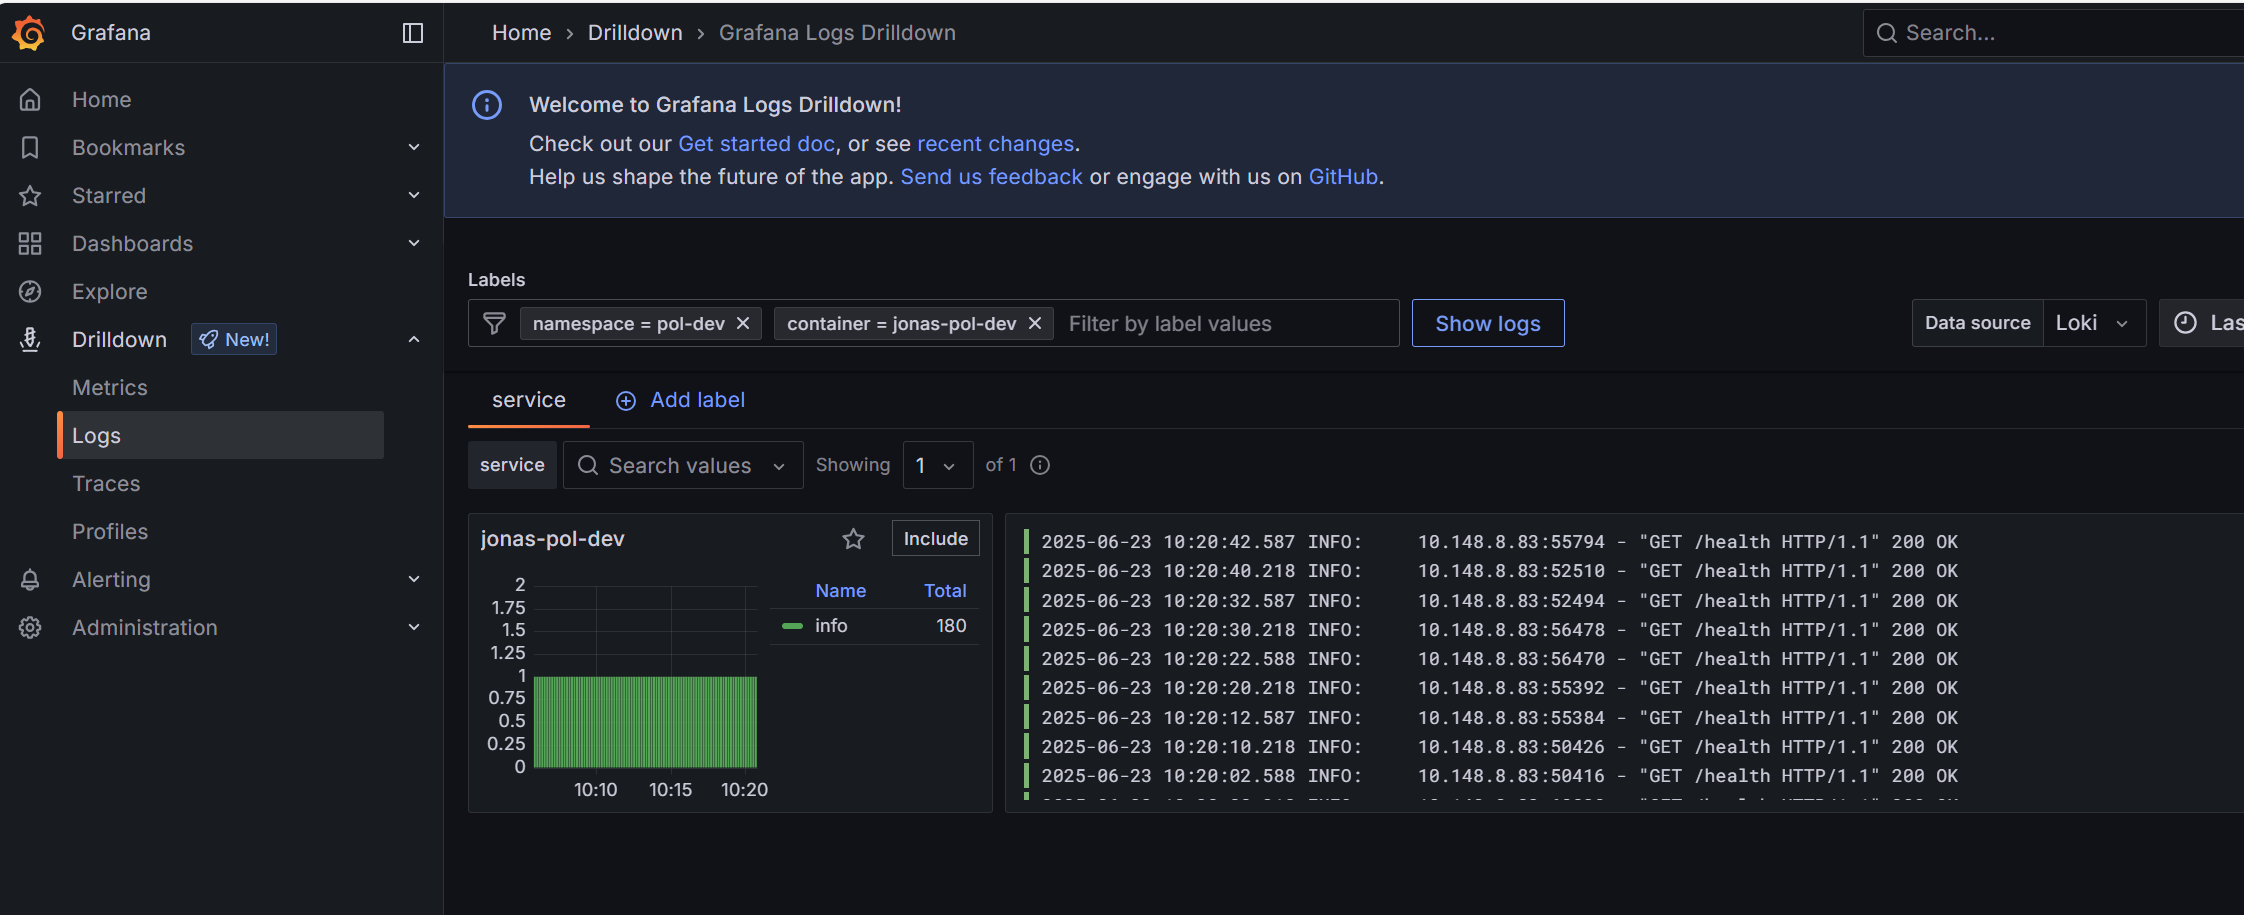Image resolution: width=2244 pixels, height=915 pixels.
Task: Click the Add label tab
Action: (x=681, y=400)
